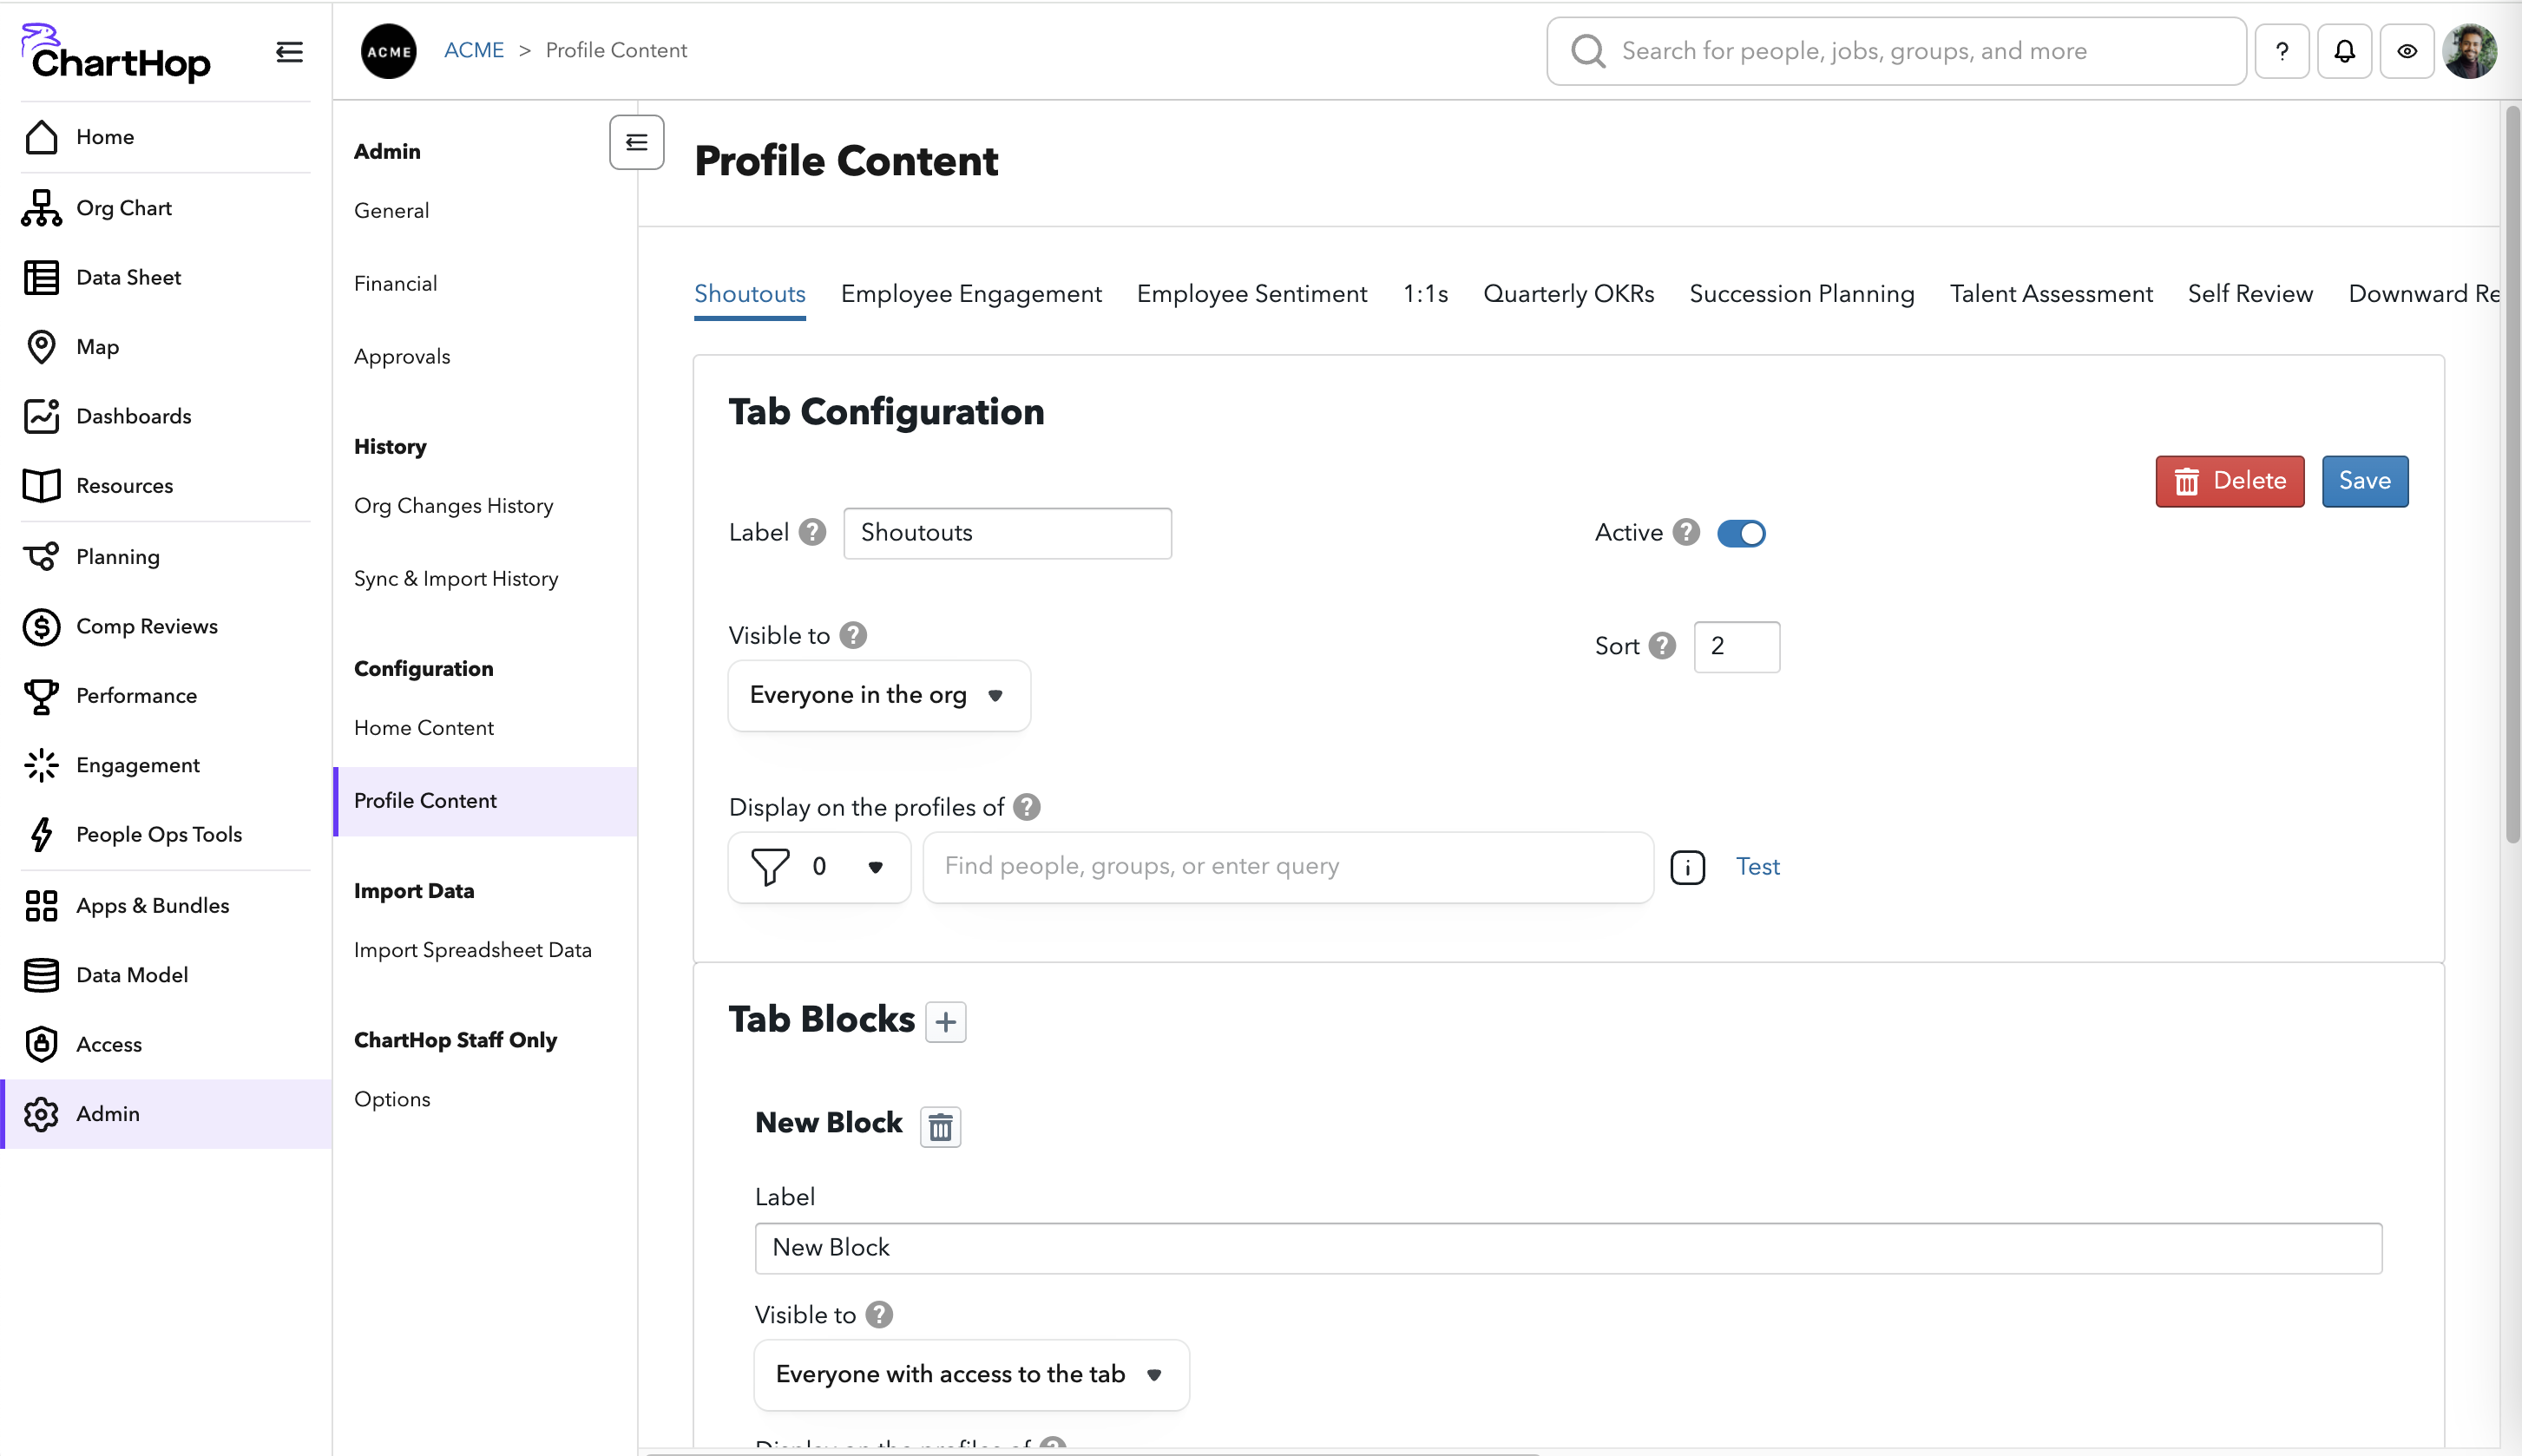The image size is (2522, 1456).
Task: Expand the Everyone with access to the tab dropdown
Action: click(969, 1374)
